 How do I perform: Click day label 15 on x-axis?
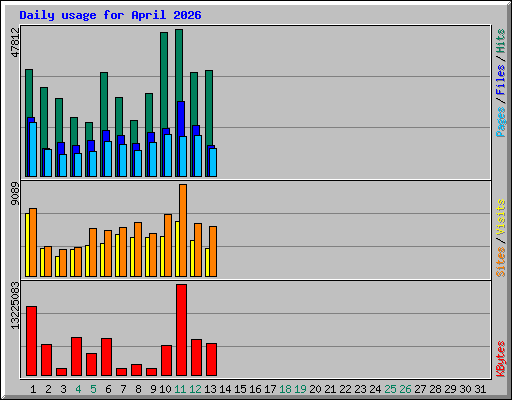[240, 389]
